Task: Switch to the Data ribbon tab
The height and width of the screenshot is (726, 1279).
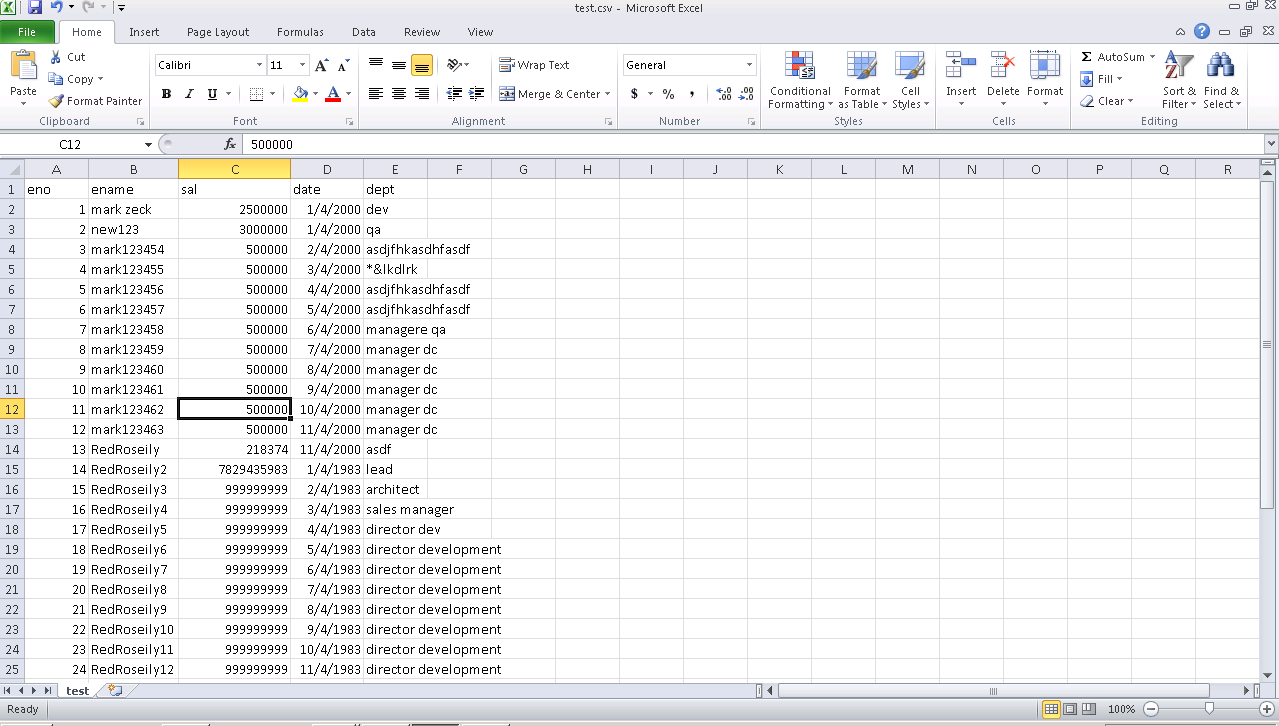Action: (x=364, y=32)
